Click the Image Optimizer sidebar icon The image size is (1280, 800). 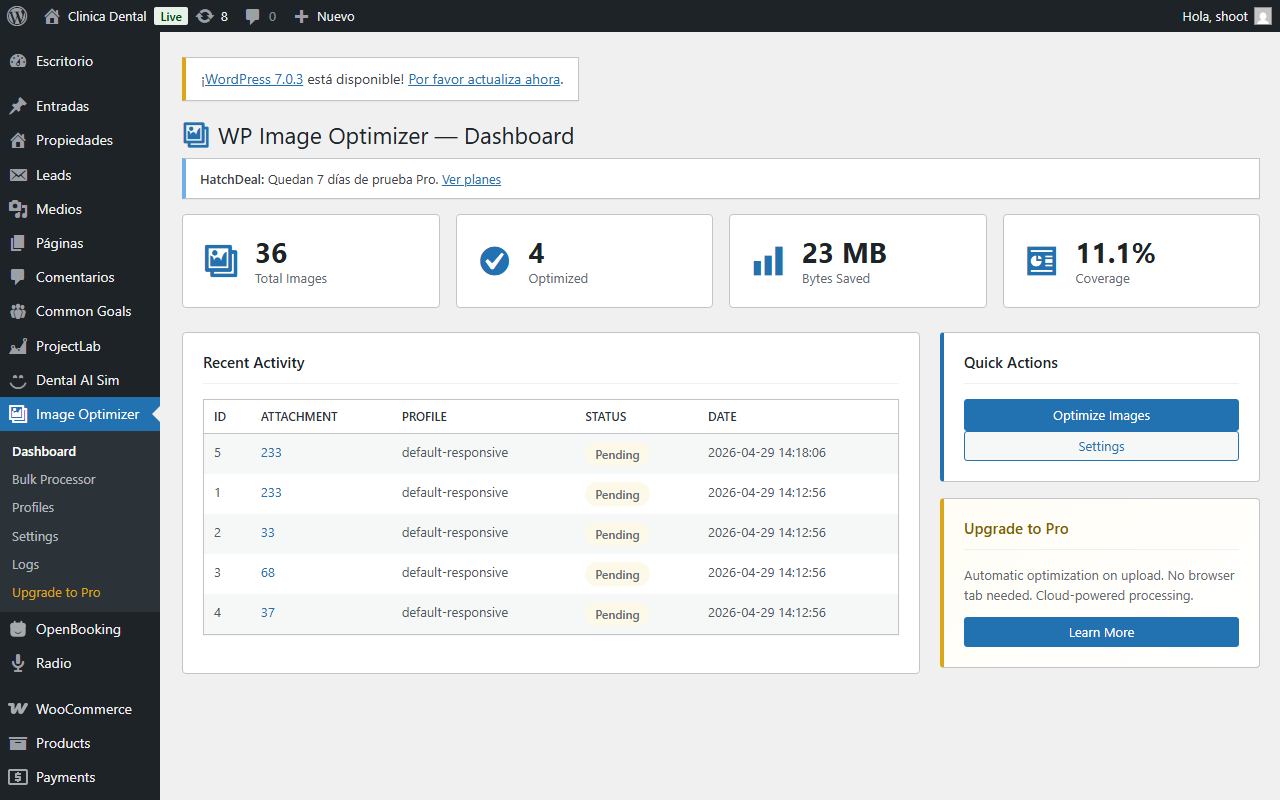point(18,414)
